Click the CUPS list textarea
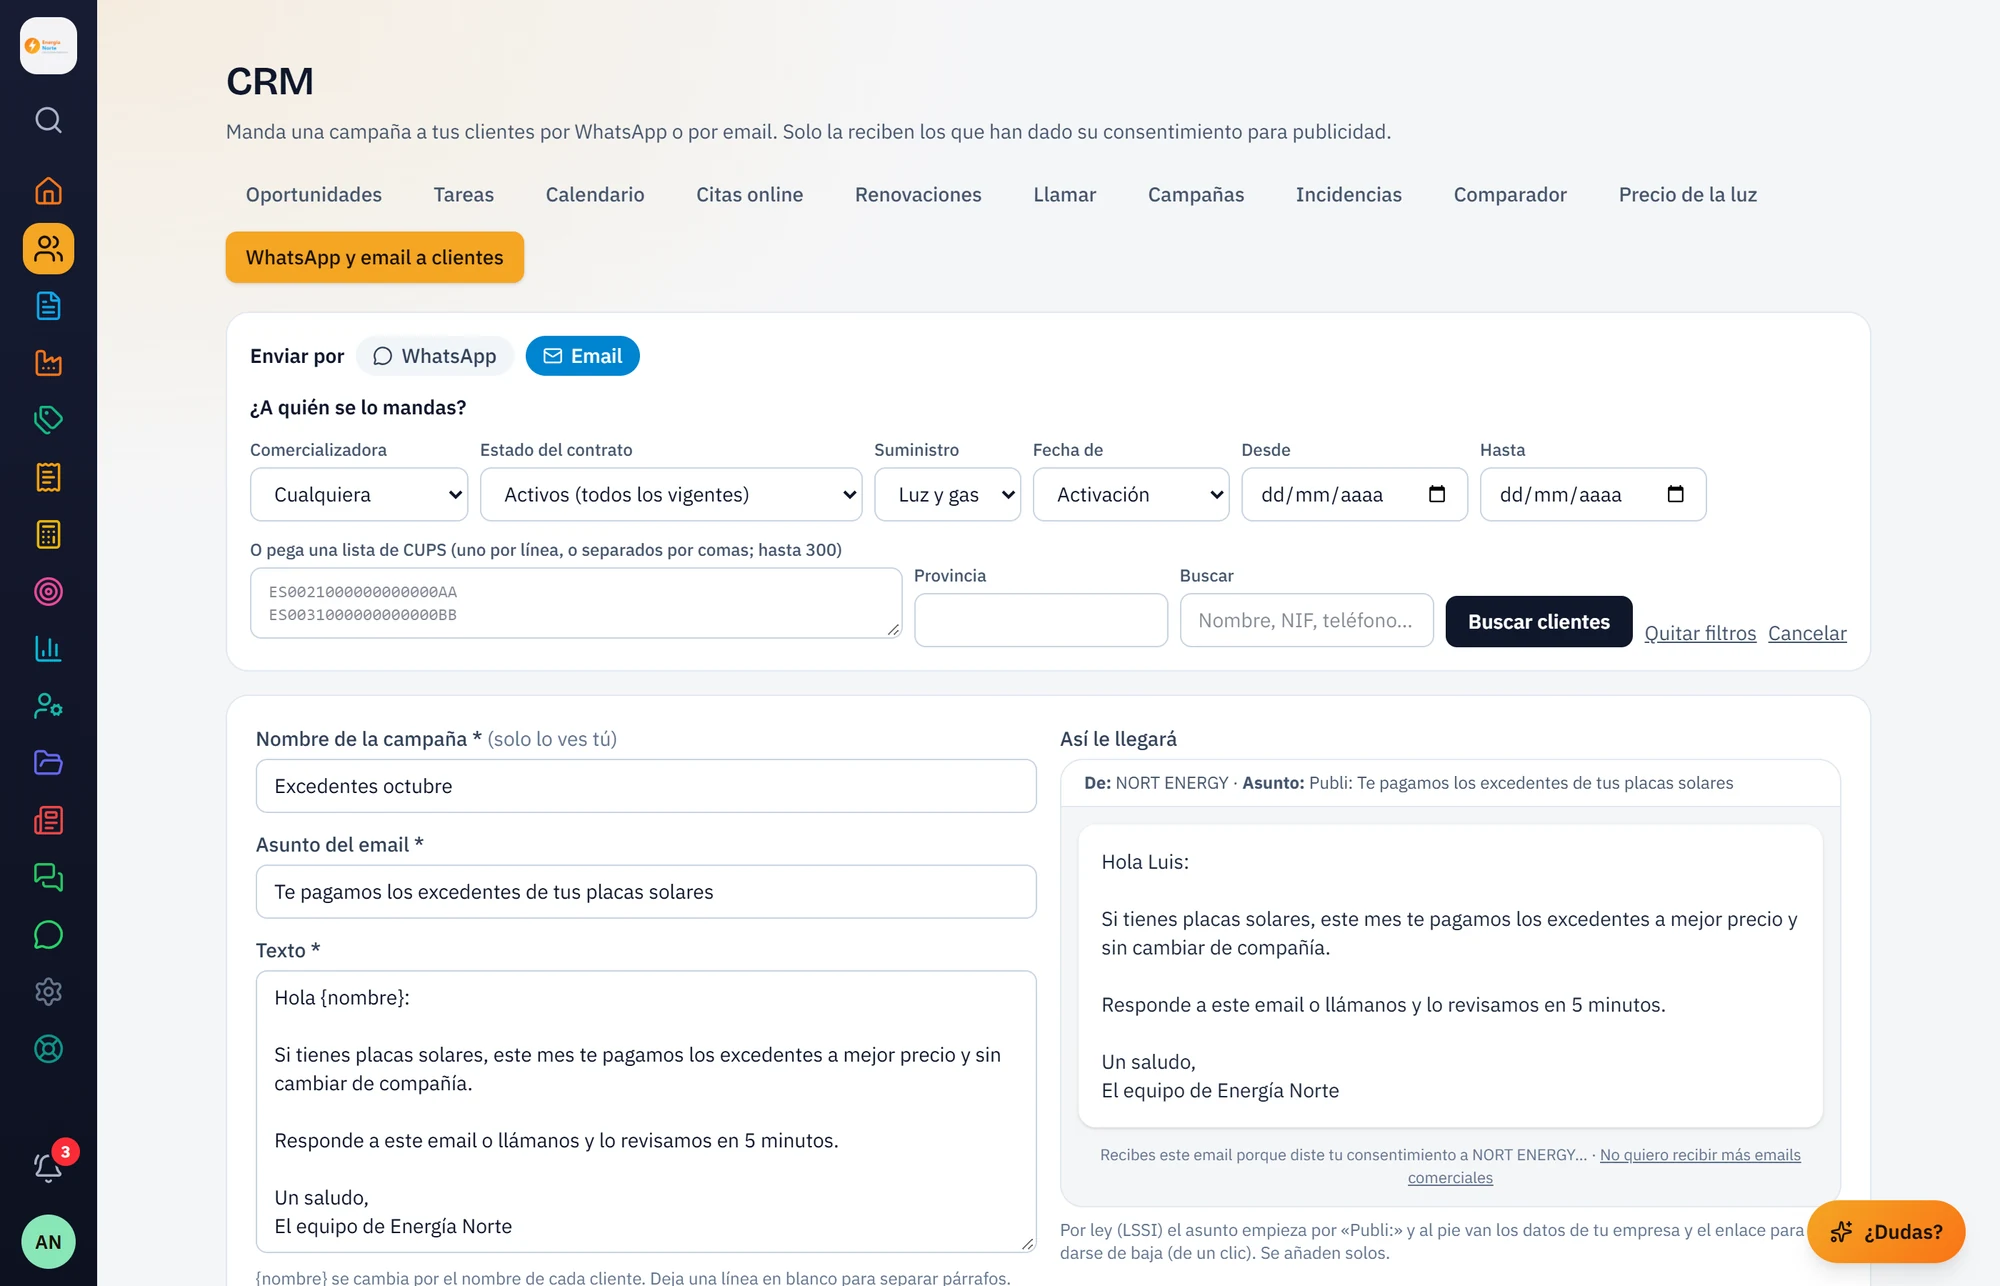2000x1286 pixels. [x=576, y=603]
